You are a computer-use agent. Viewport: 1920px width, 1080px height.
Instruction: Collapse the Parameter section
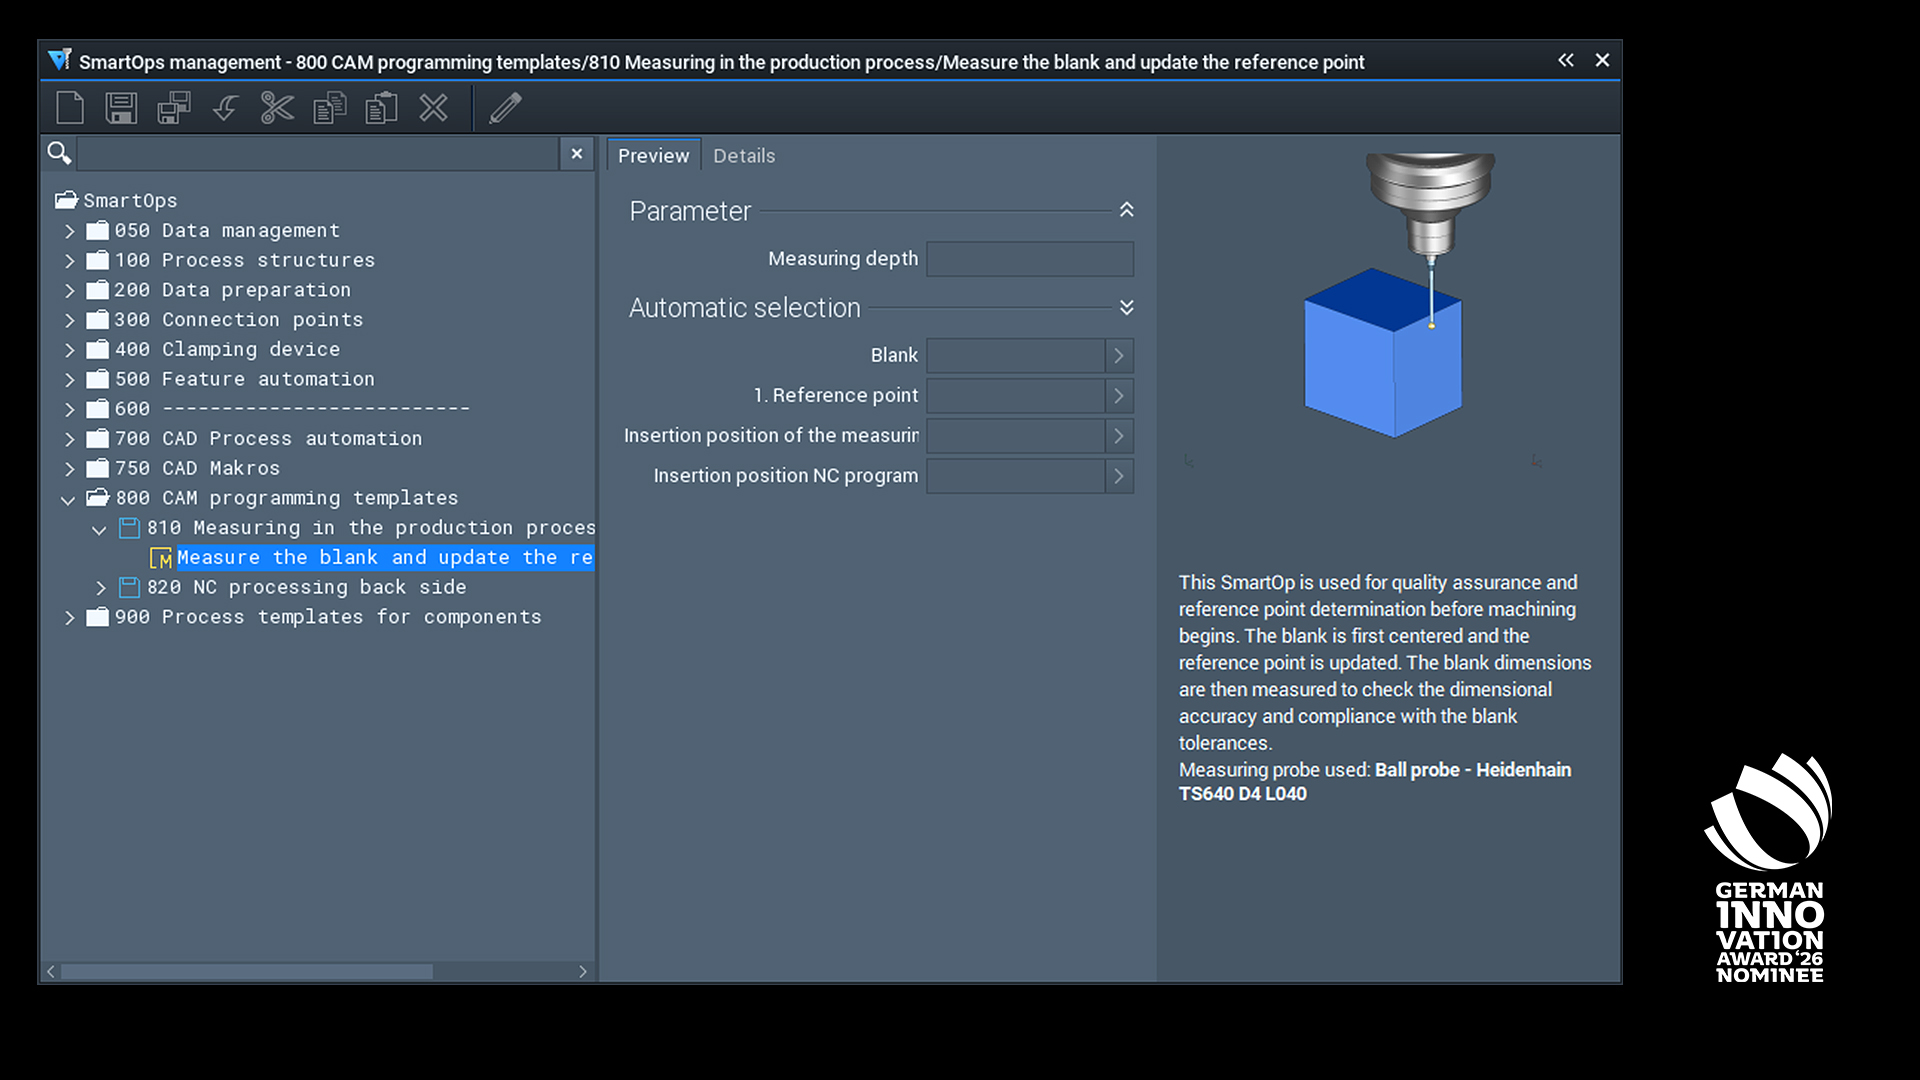pos(1127,210)
